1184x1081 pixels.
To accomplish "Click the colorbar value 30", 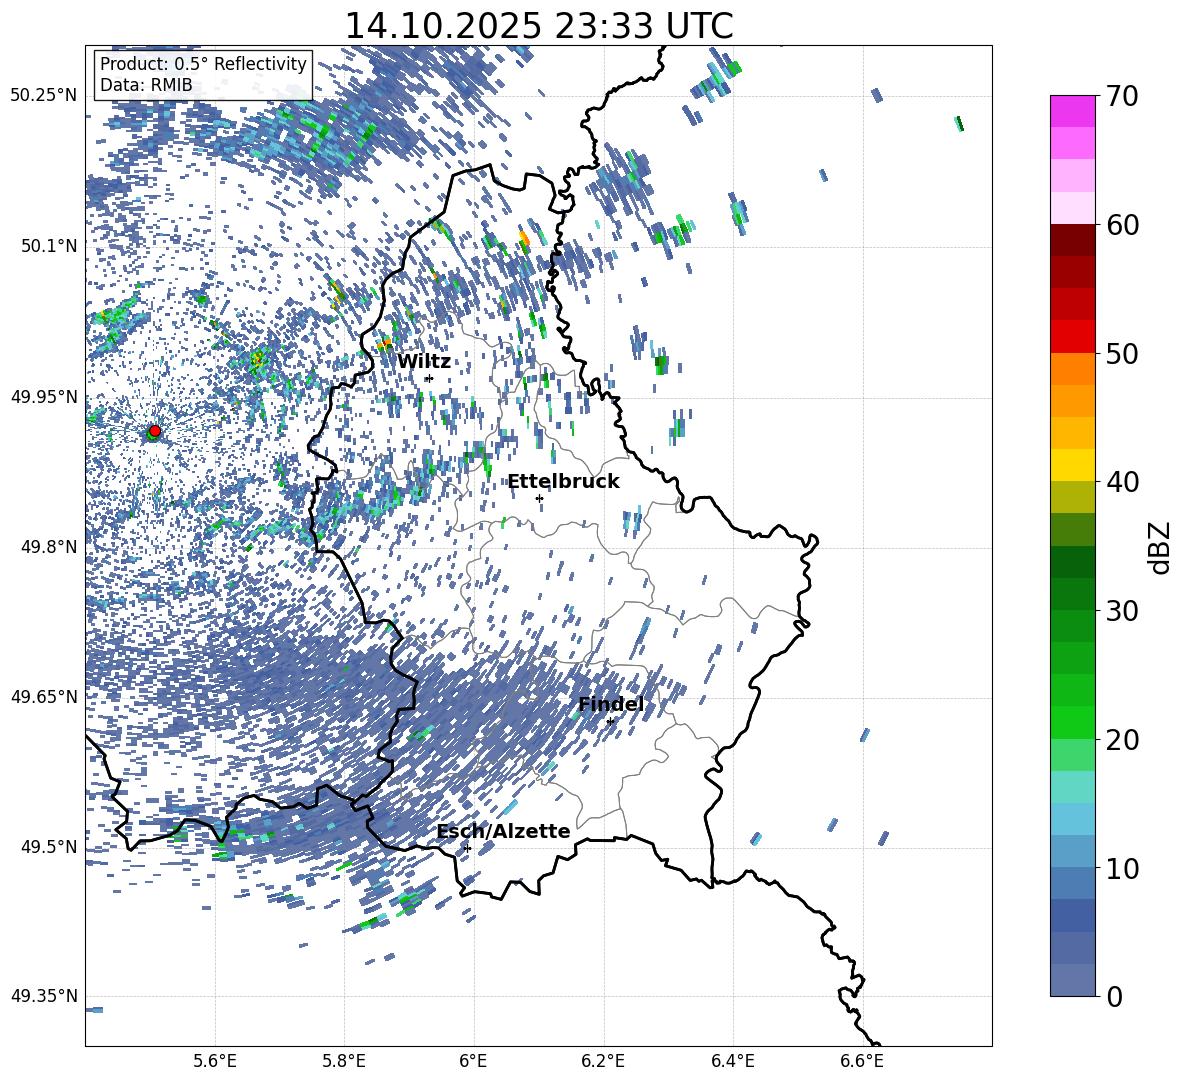I will [x=1122, y=611].
